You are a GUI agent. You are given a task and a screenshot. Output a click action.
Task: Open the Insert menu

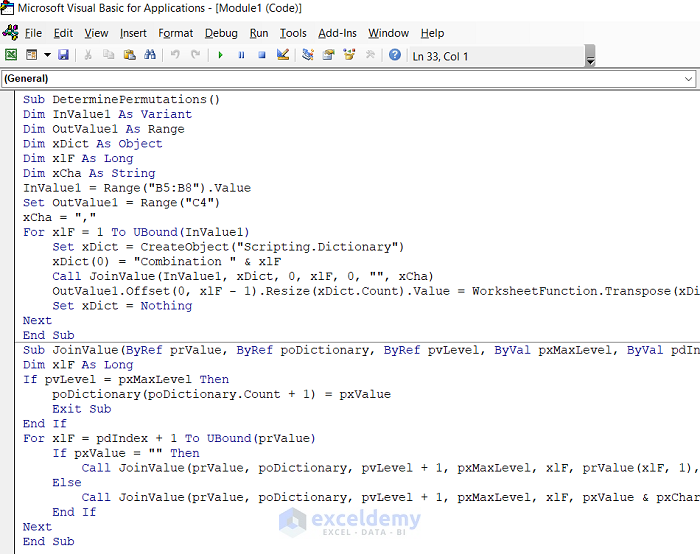tap(133, 33)
